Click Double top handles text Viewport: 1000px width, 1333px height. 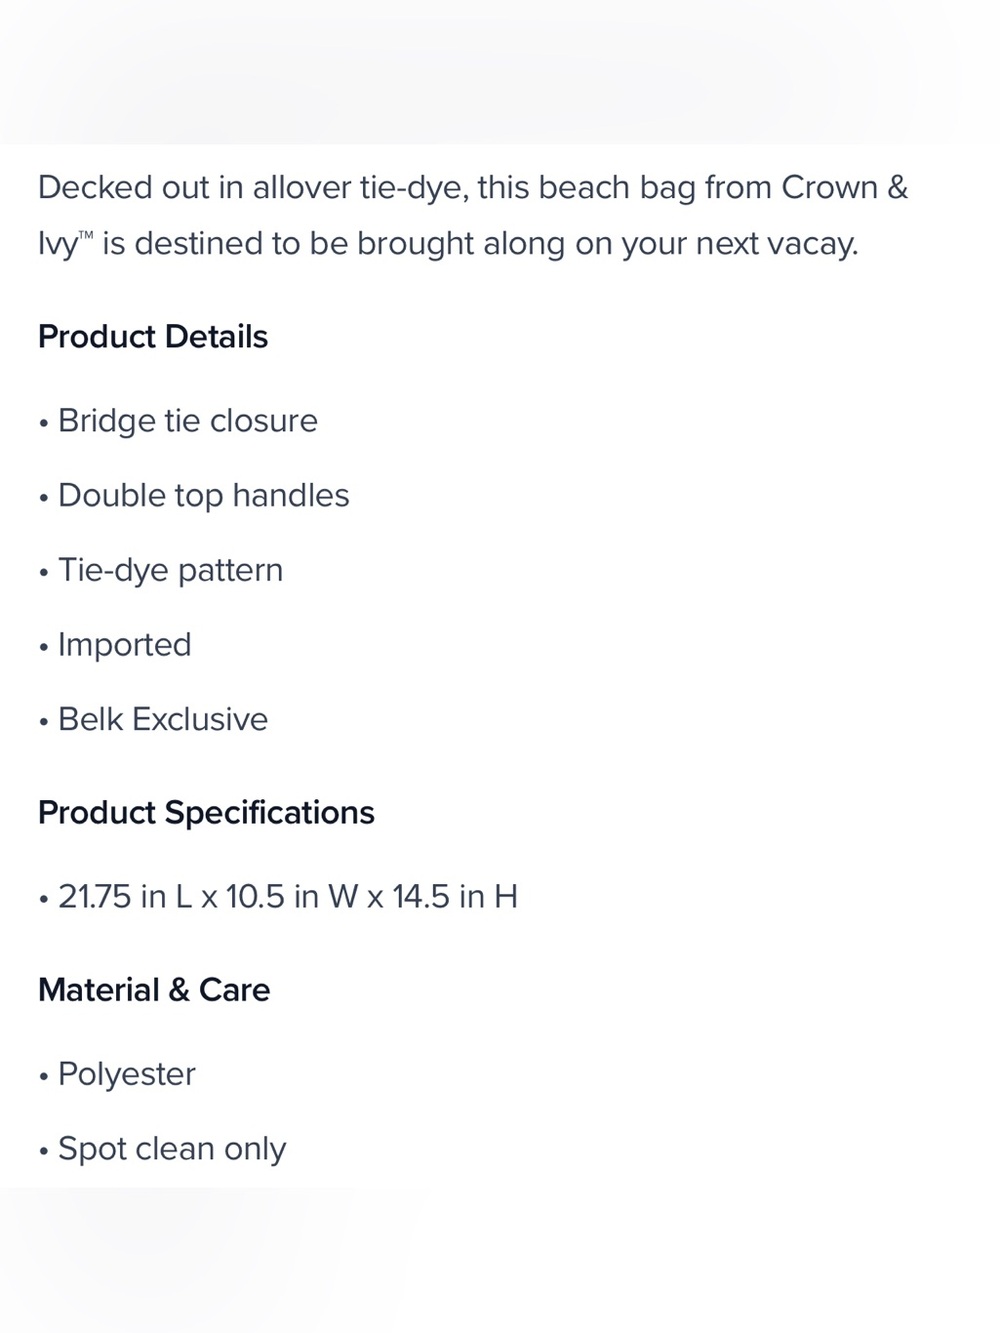pyautogui.click(x=204, y=496)
